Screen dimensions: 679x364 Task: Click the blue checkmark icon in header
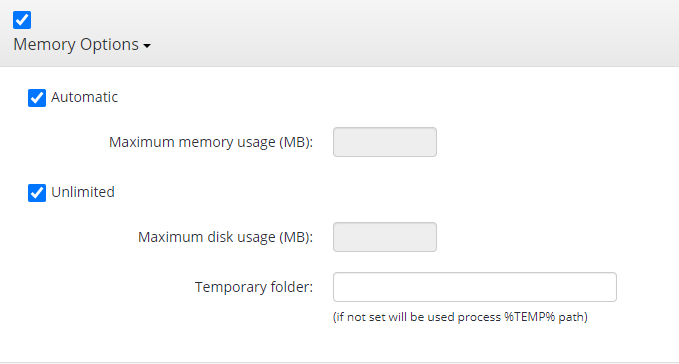pyautogui.click(x=22, y=20)
